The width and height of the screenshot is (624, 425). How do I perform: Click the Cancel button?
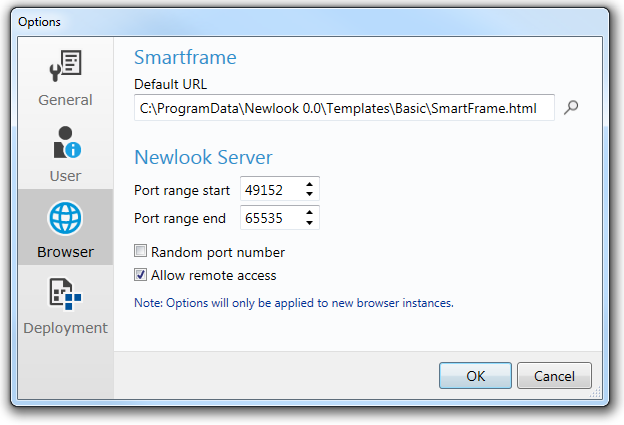(x=554, y=376)
